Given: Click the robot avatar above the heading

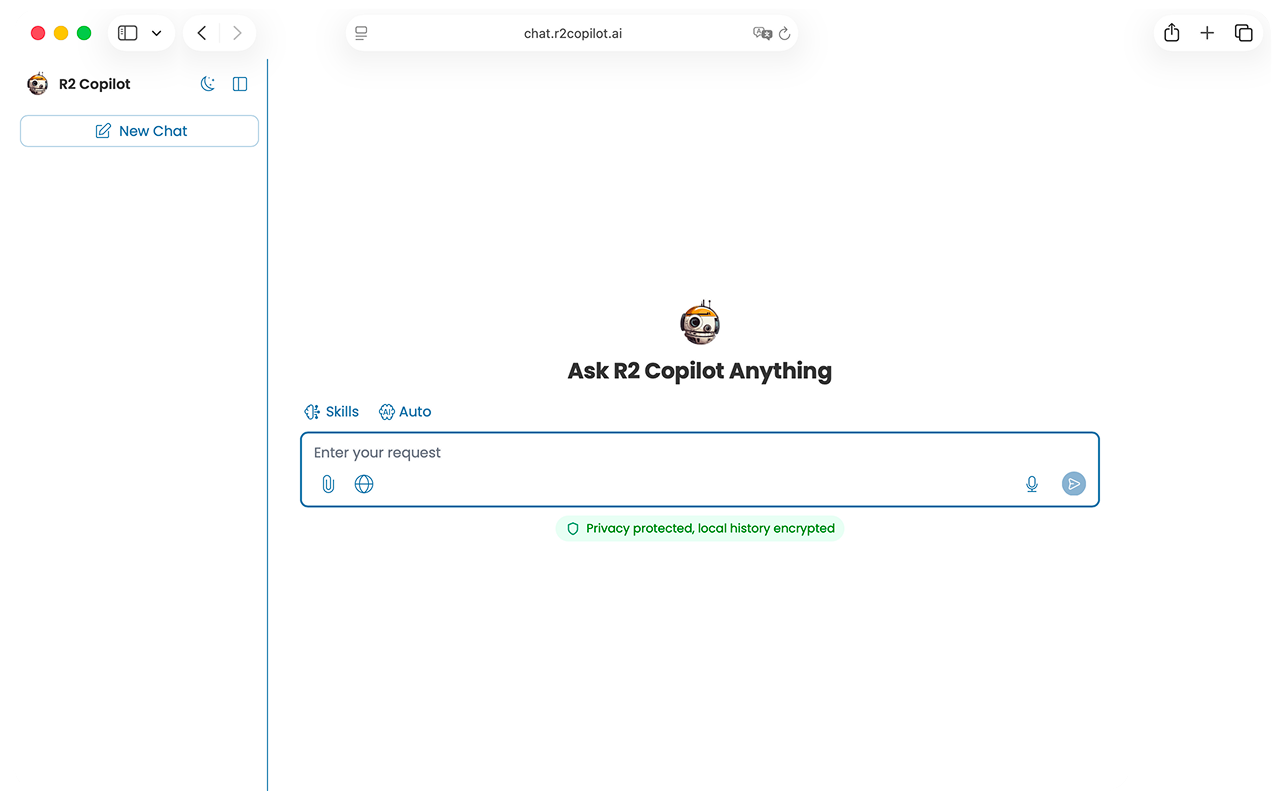Looking at the screenshot, I should (x=700, y=322).
